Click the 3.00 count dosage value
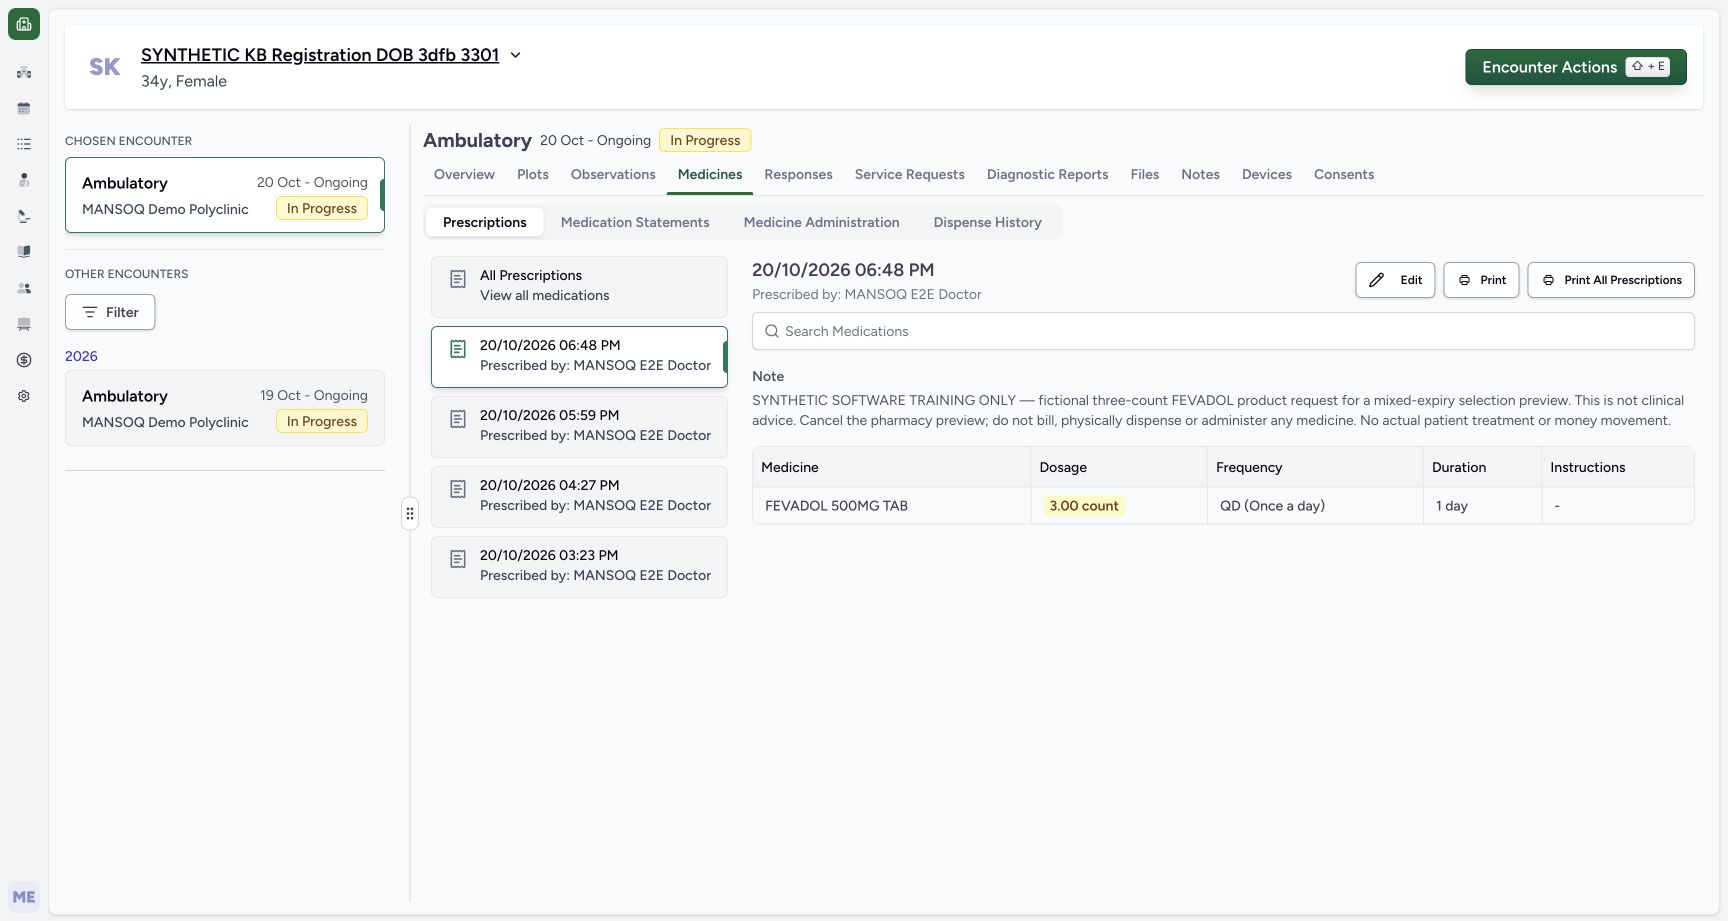1728x921 pixels. click(1084, 506)
